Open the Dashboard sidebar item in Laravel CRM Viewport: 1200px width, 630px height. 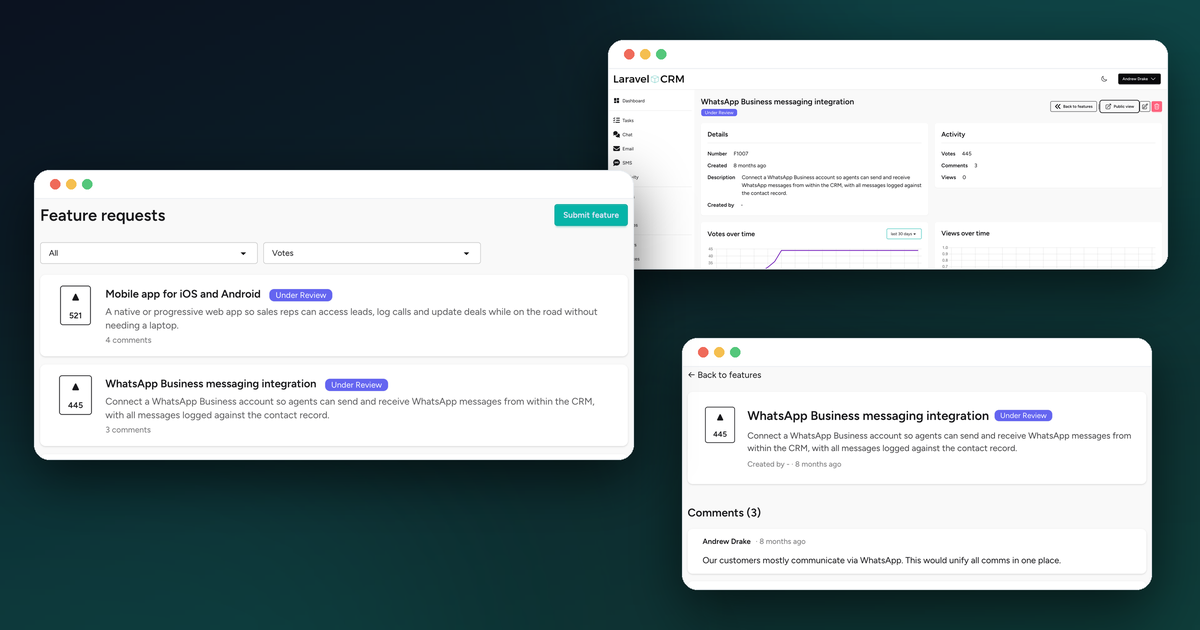629,101
